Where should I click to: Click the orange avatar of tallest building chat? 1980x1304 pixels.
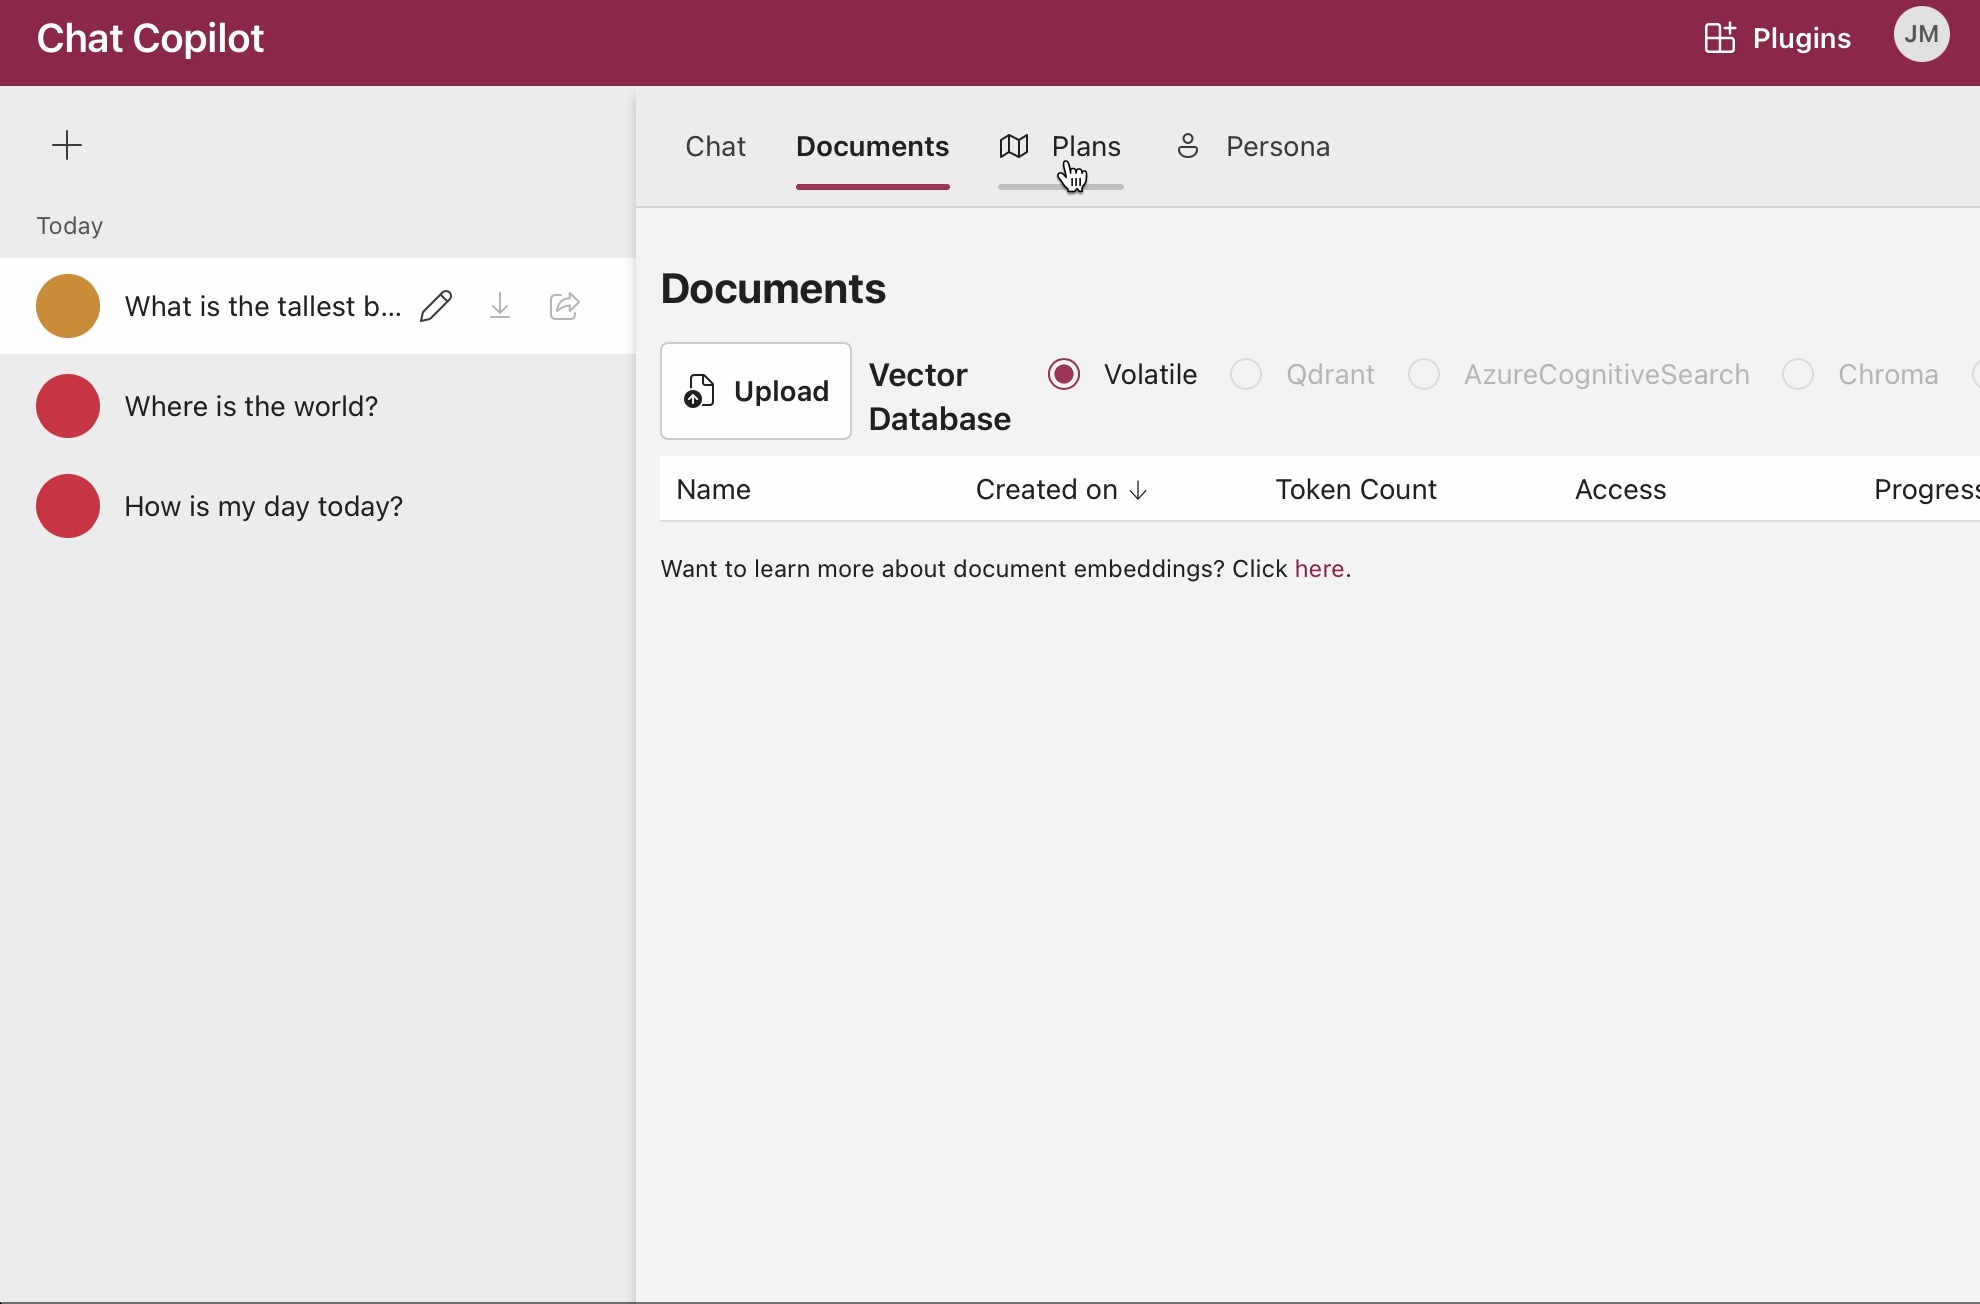[x=68, y=306]
